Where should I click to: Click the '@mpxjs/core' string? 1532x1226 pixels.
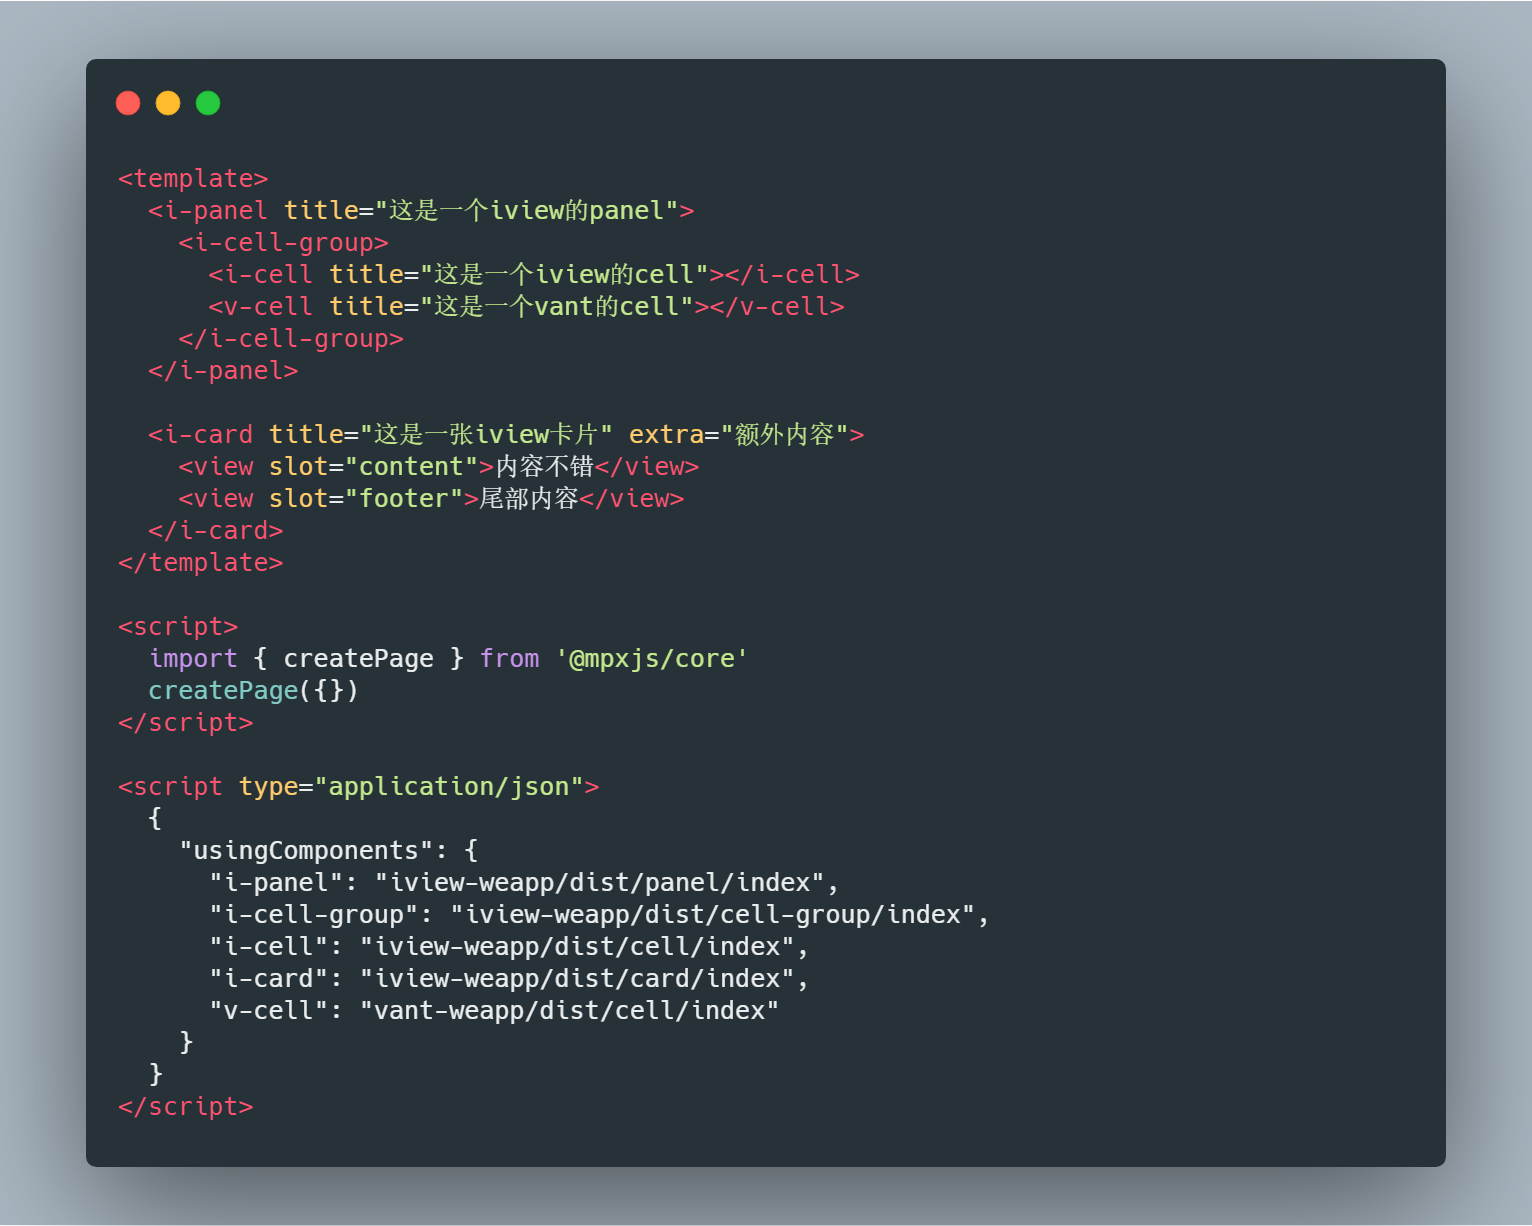(x=652, y=658)
